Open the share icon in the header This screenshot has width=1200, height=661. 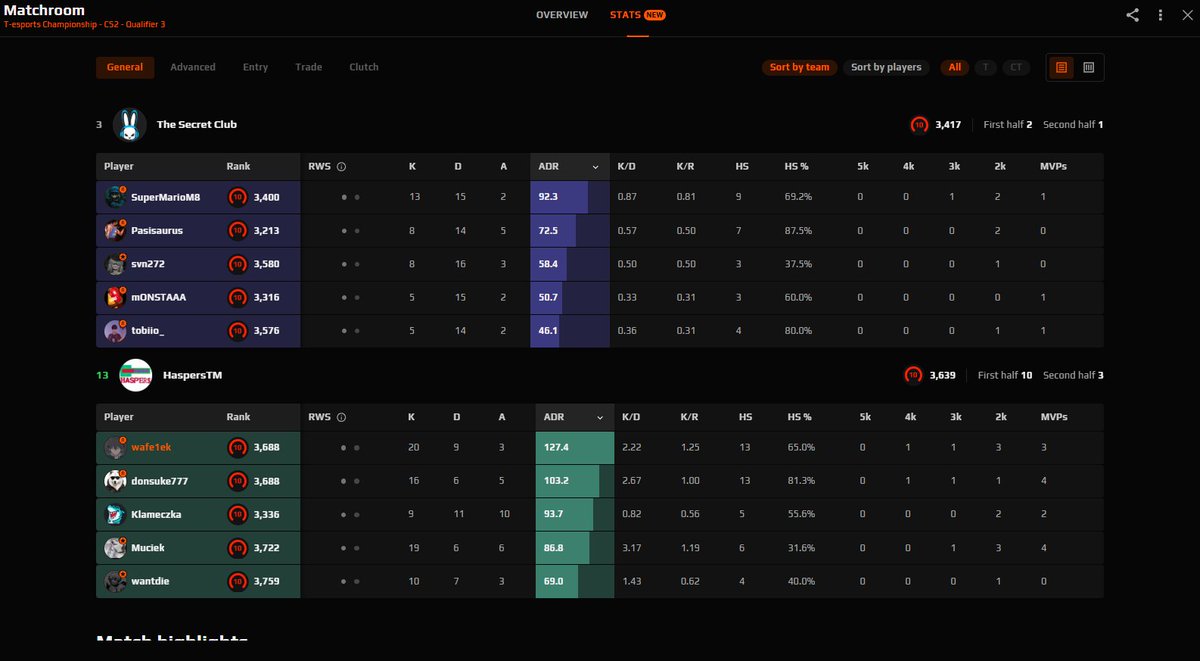tap(1132, 15)
